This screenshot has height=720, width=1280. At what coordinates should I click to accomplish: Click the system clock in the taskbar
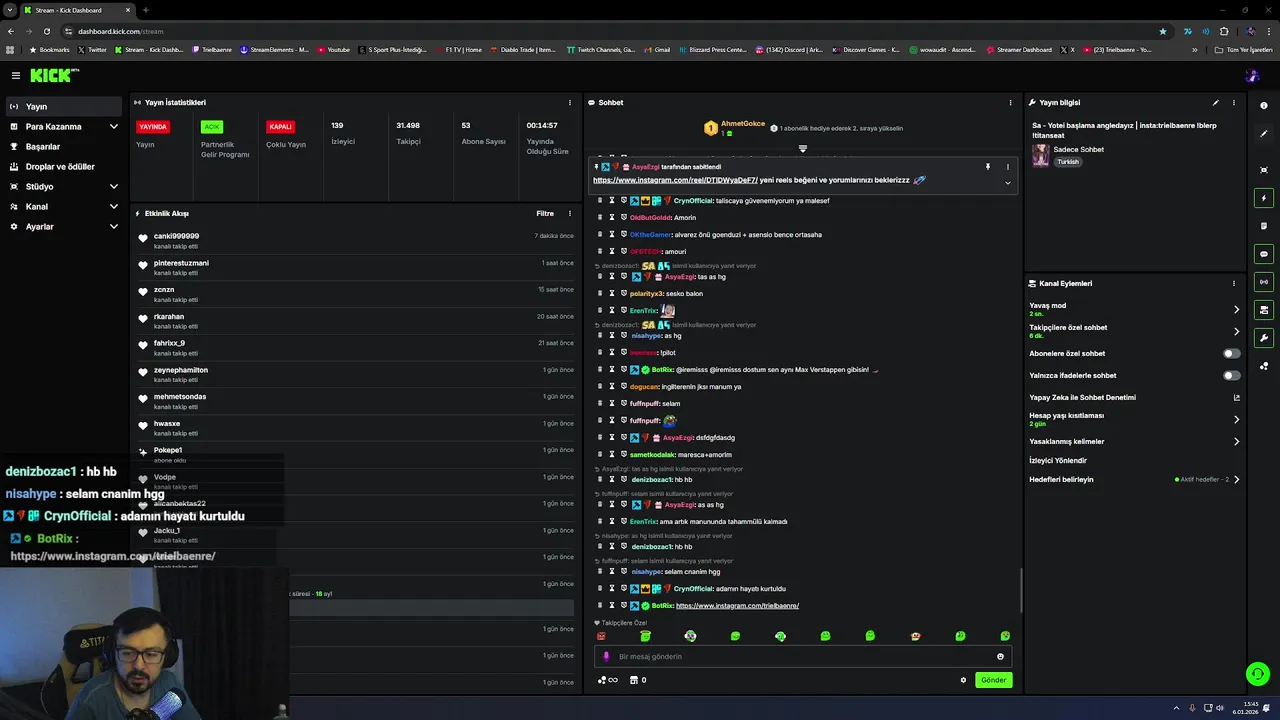tap(1245, 708)
